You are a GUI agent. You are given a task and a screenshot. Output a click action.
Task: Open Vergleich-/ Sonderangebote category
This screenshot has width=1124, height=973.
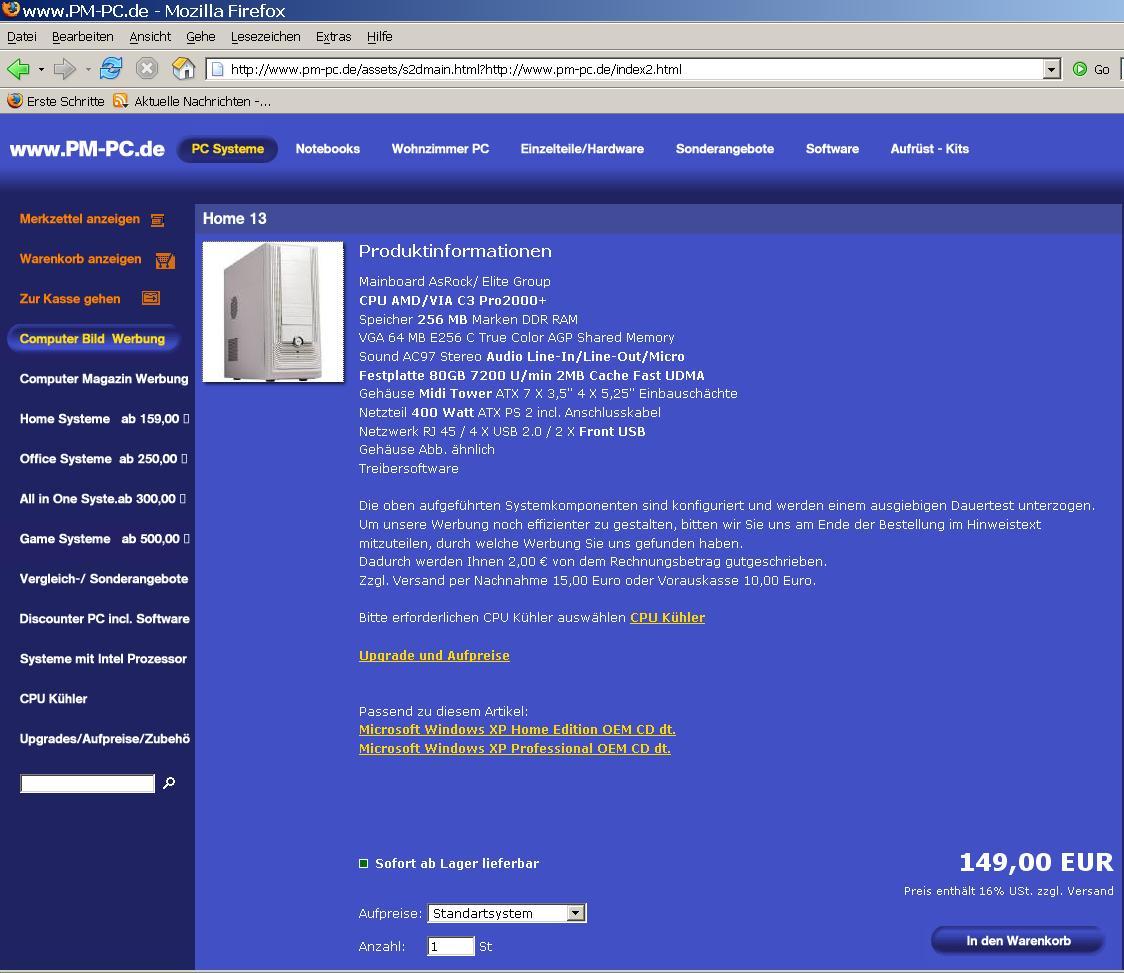[104, 579]
